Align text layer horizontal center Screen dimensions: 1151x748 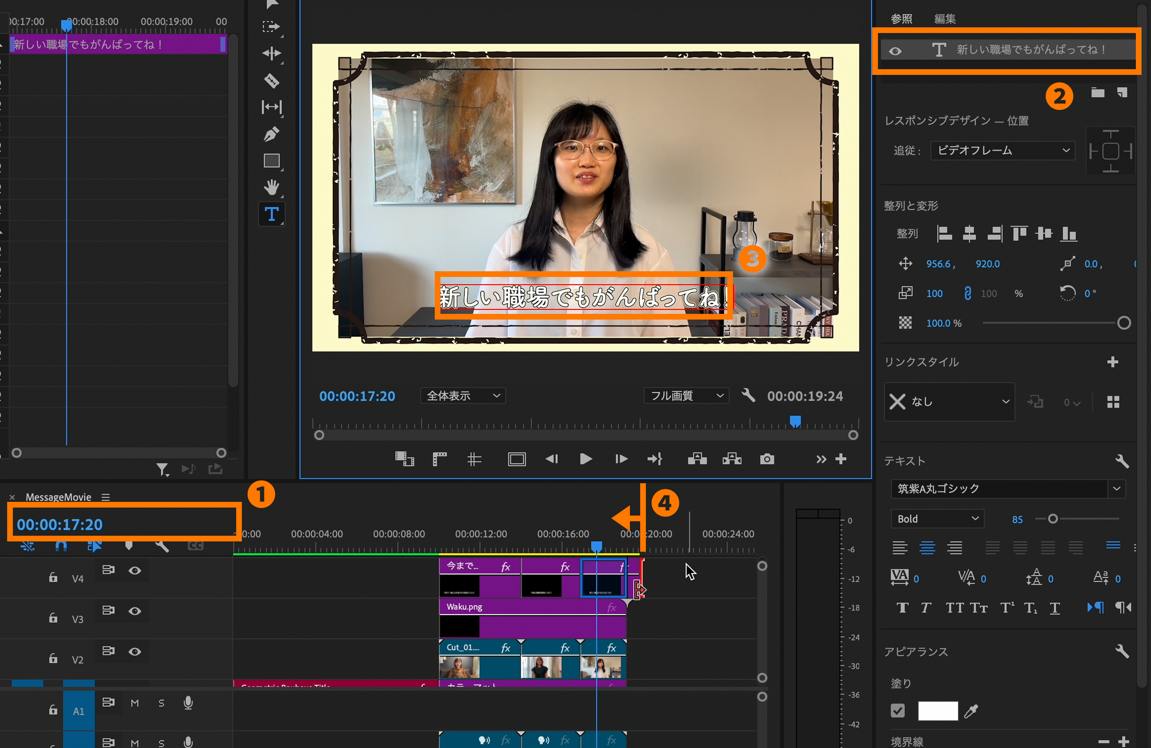coord(970,234)
